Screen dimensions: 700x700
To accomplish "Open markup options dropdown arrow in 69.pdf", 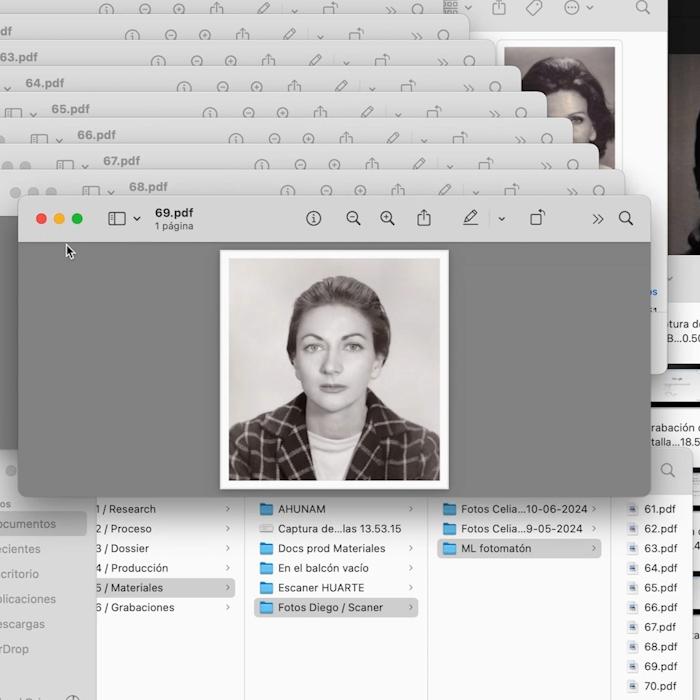I will (x=501, y=219).
